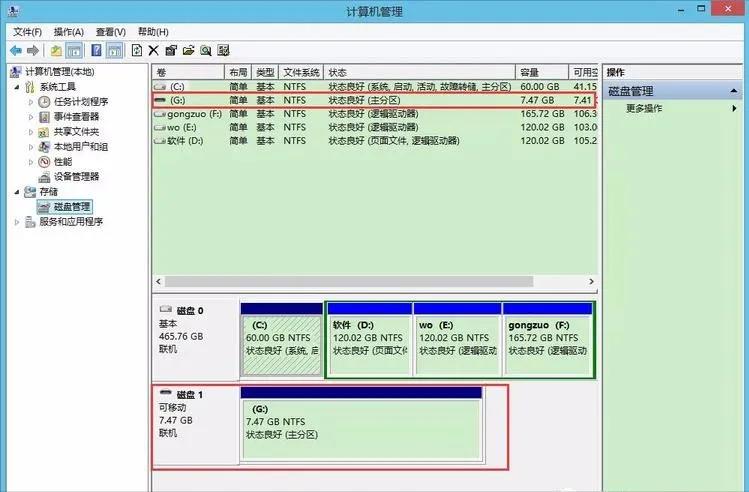This screenshot has height=492, width=749.
Task: Click the 文件系统 column header
Action: tap(301, 73)
